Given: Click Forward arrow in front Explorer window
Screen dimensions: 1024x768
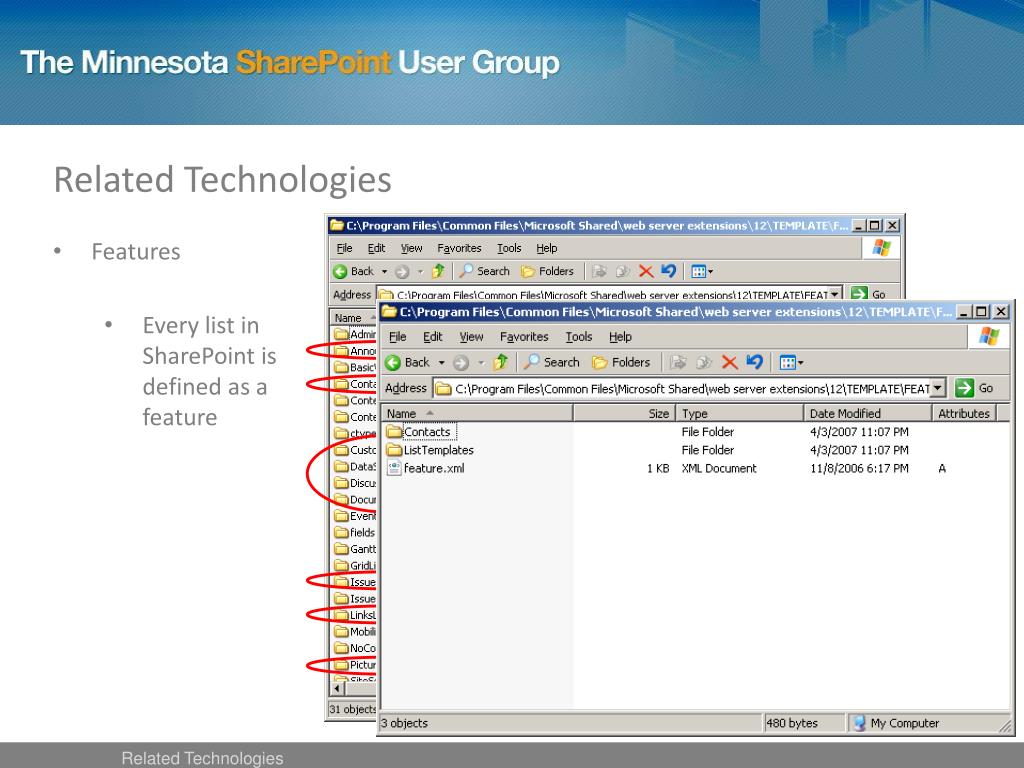Looking at the screenshot, I should pyautogui.click(x=461, y=362).
